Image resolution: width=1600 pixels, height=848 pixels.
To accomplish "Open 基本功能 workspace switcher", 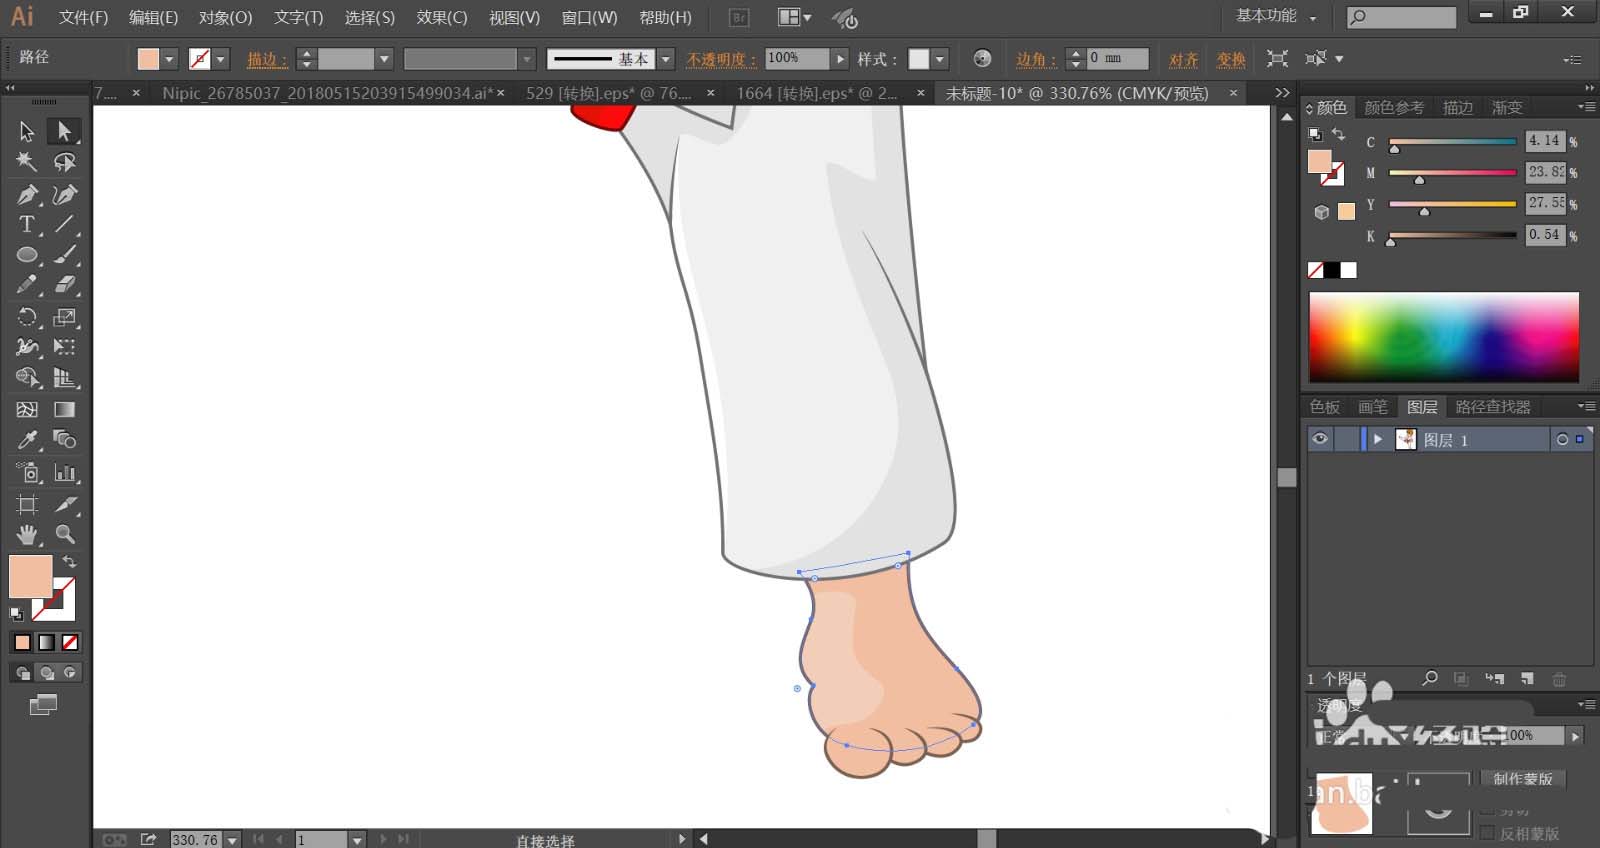I will tap(1277, 16).
